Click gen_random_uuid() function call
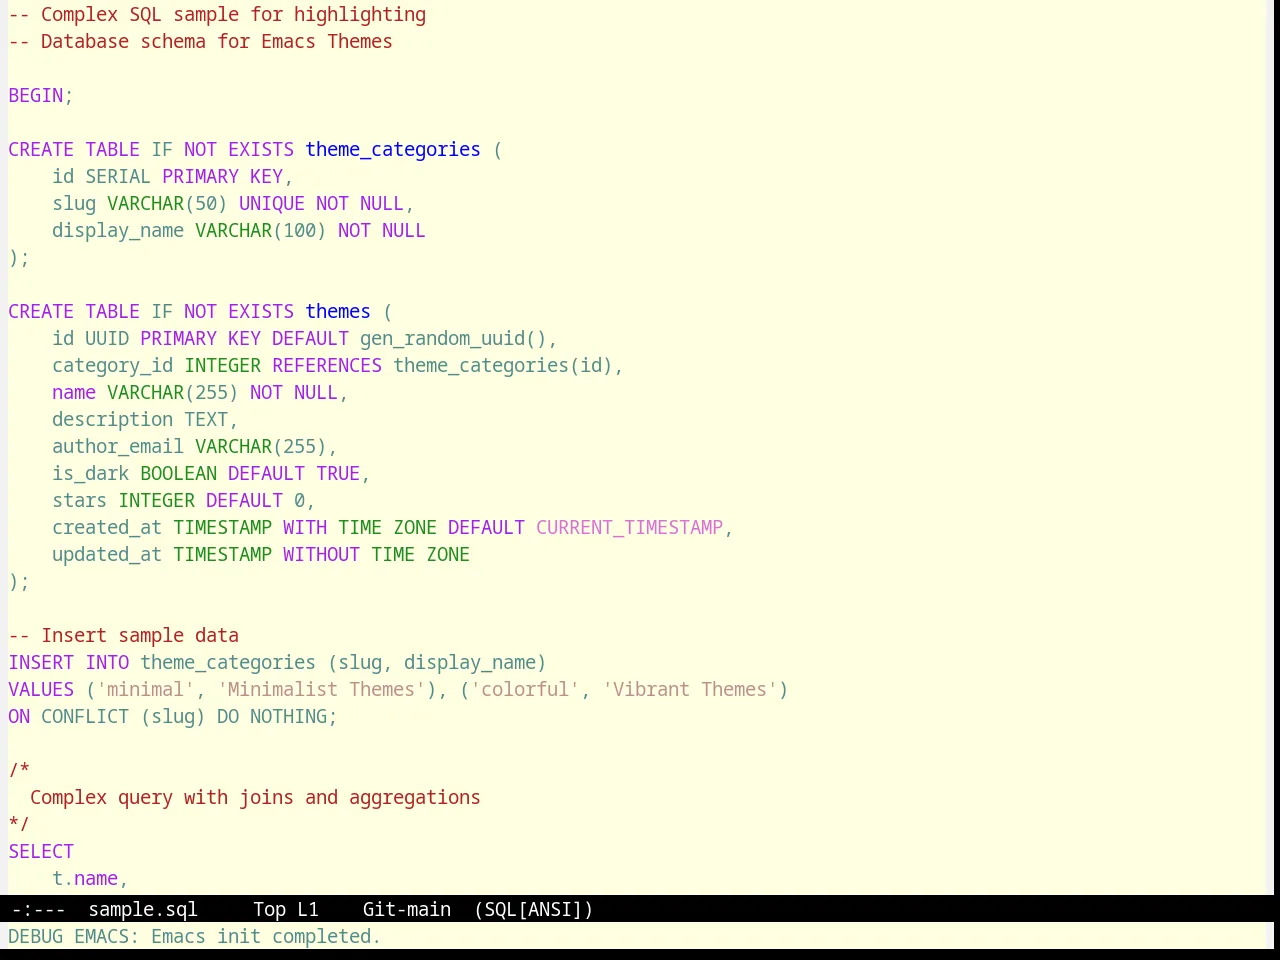This screenshot has width=1280, height=960. [x=453, y=338]
